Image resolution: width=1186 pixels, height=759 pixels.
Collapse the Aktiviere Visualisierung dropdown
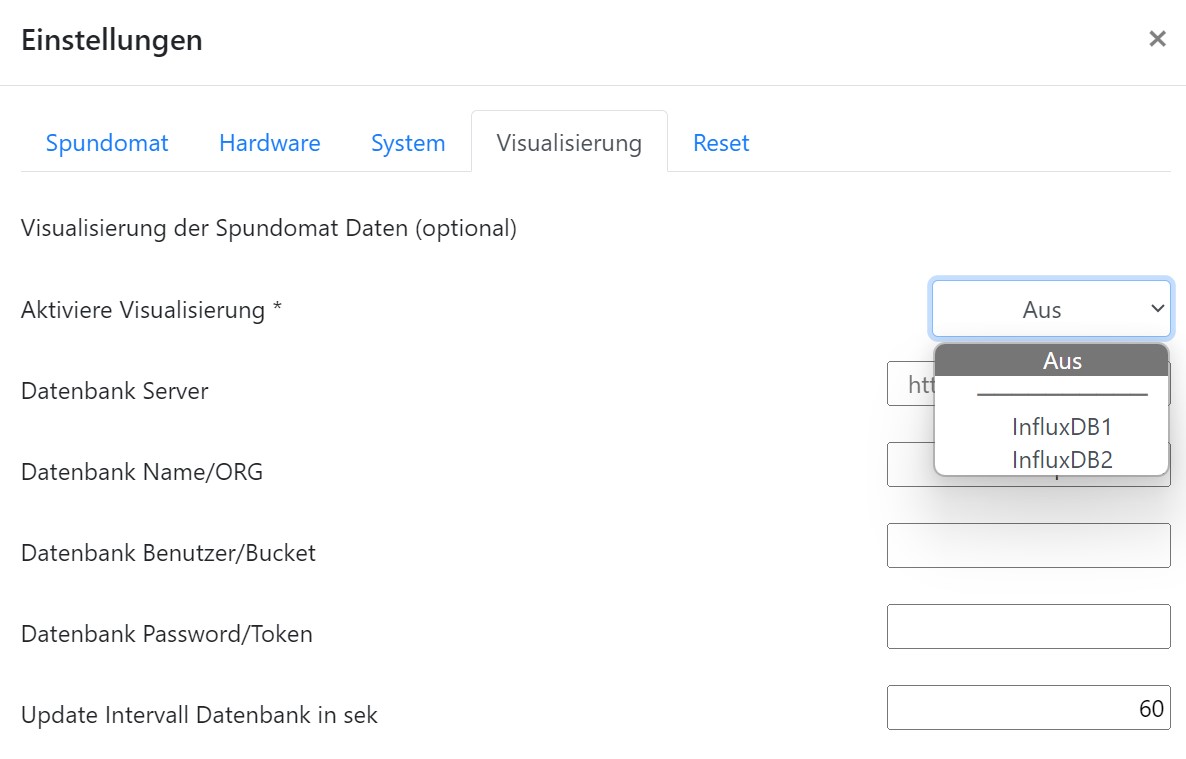tap(1050, 309)
